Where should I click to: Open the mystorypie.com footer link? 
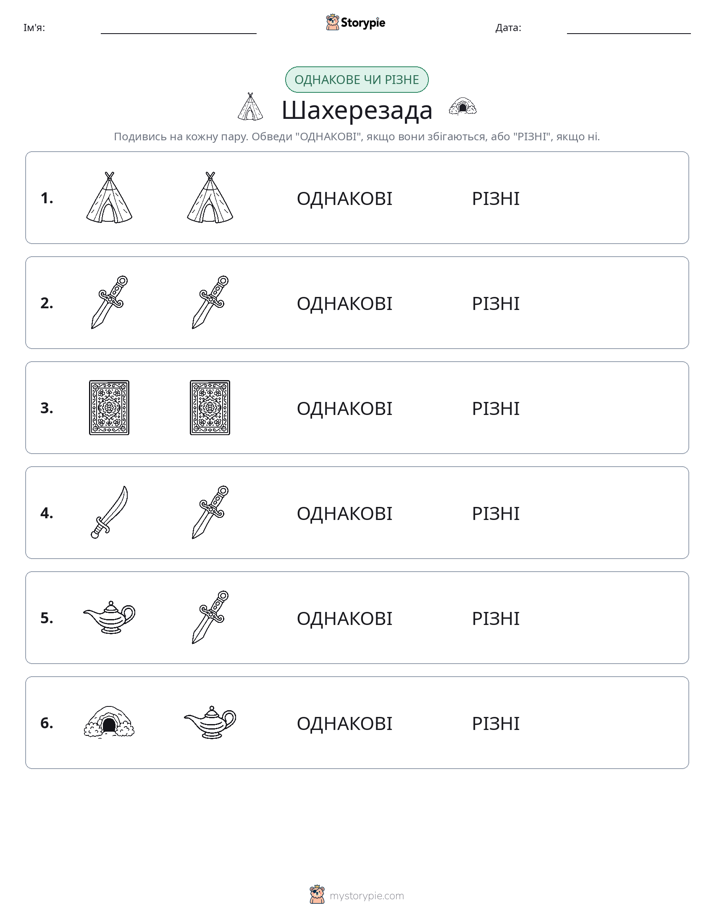[x=357, y=895]
